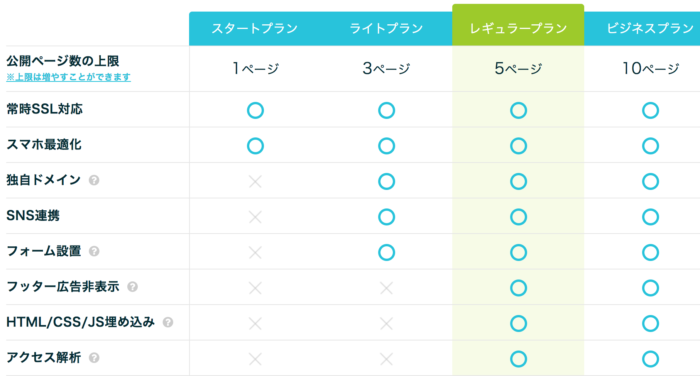700x376 pixels.
Task: Click help icon next to HTML/CSS/JS埋め込み
Action: click(x=168, y=322)
